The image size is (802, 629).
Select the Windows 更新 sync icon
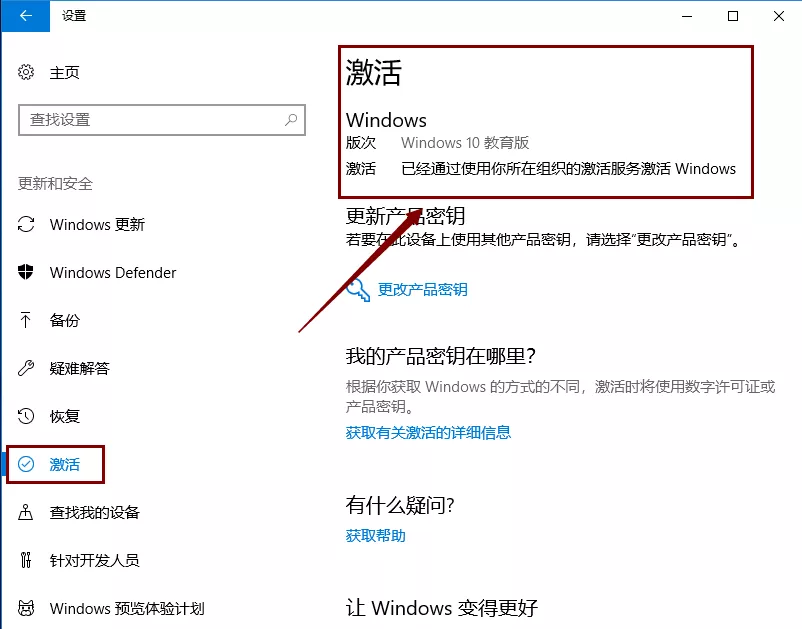pos(26,224)
